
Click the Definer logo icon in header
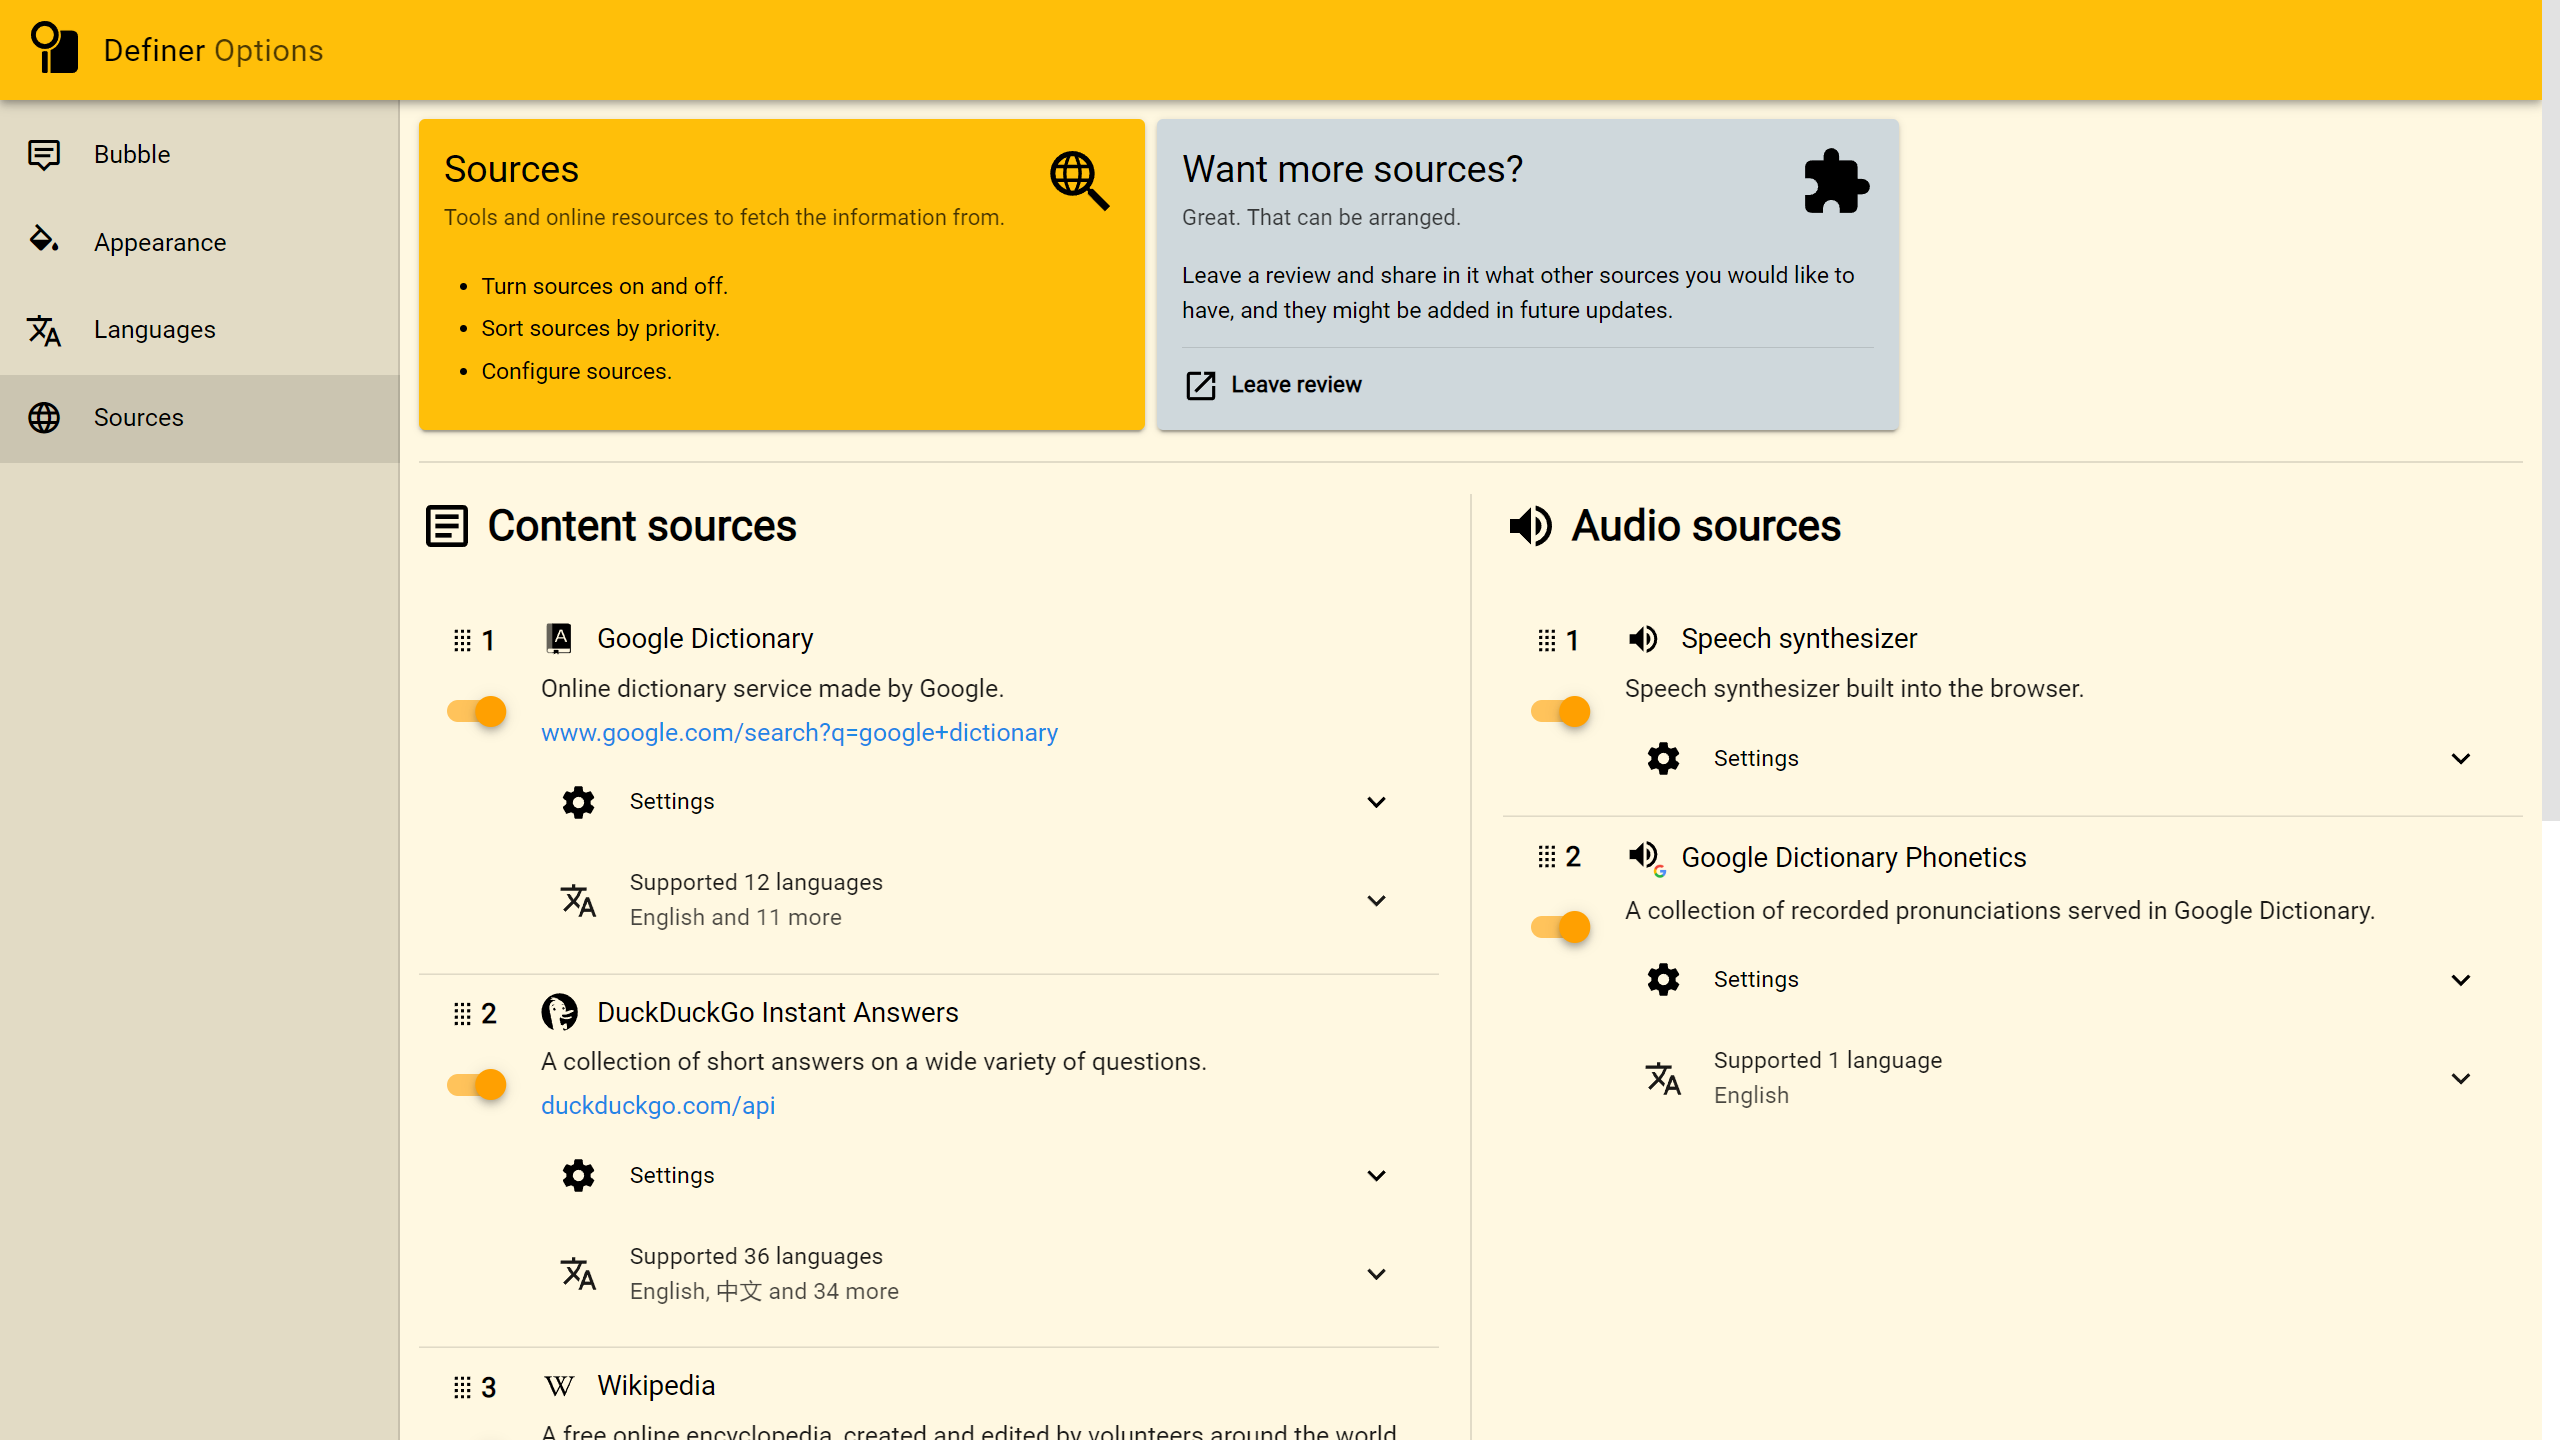[x=54, y=48]
